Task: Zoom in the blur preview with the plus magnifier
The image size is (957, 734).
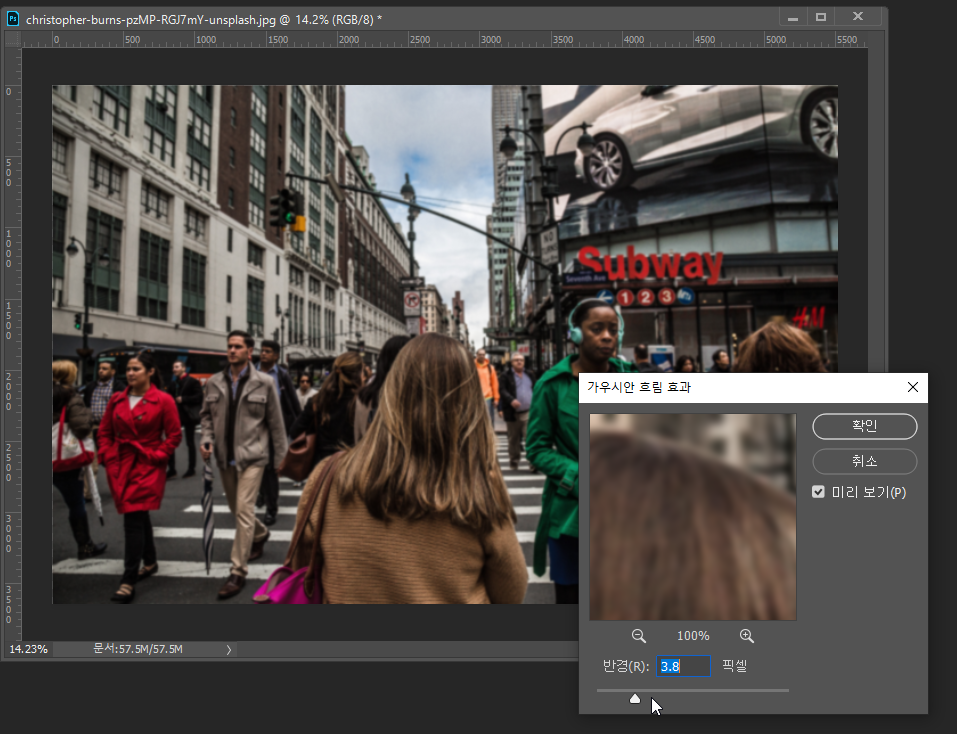Action: pyautogui.click(x=746, y=636)
